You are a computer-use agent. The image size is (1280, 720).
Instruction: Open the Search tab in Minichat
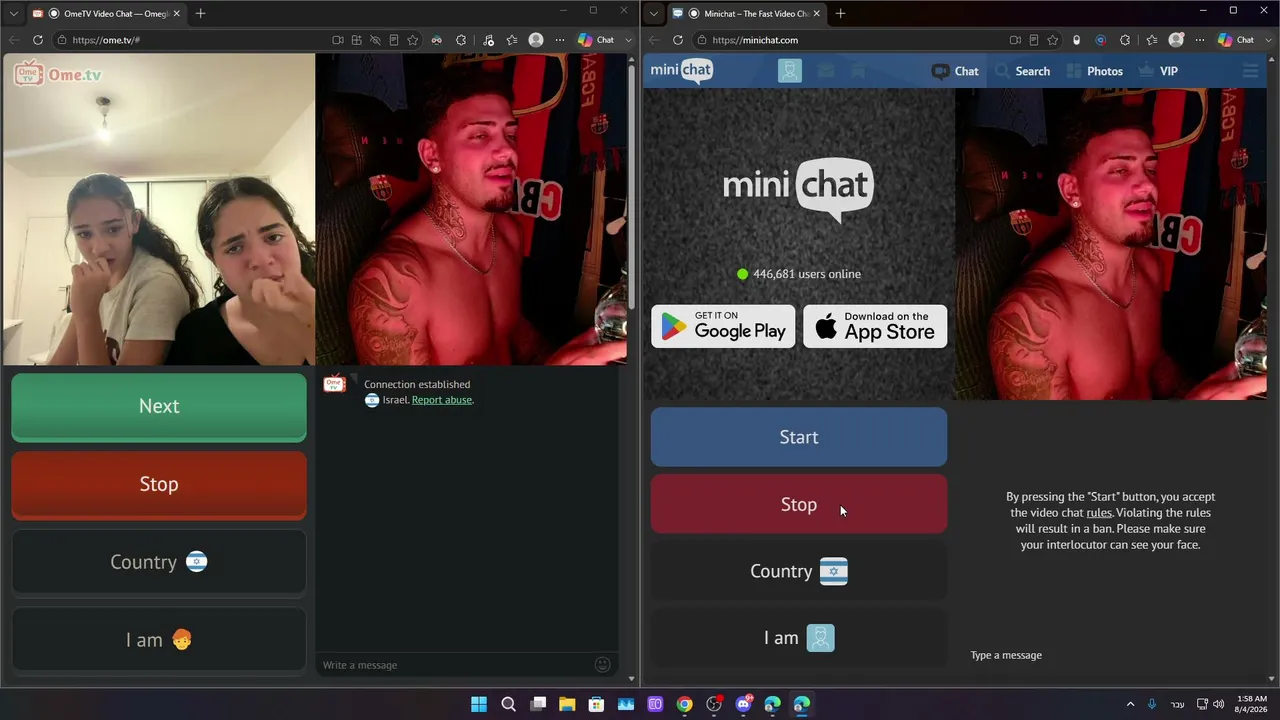(x=1022, y=71)
